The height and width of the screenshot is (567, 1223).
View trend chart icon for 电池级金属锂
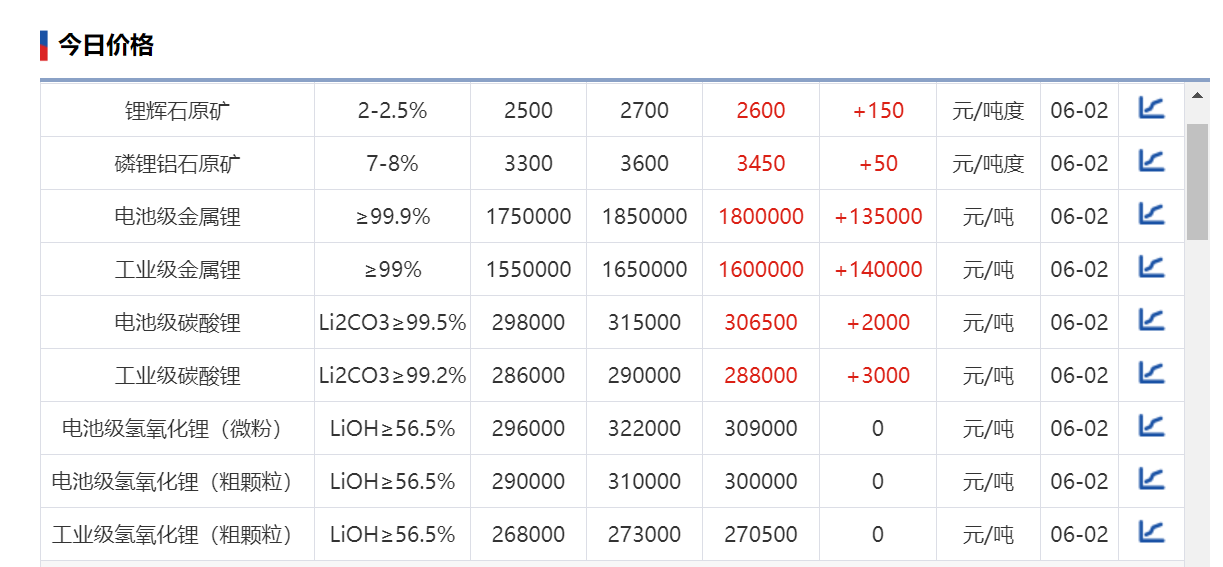pyautogui.click(x=1152, y=214)
